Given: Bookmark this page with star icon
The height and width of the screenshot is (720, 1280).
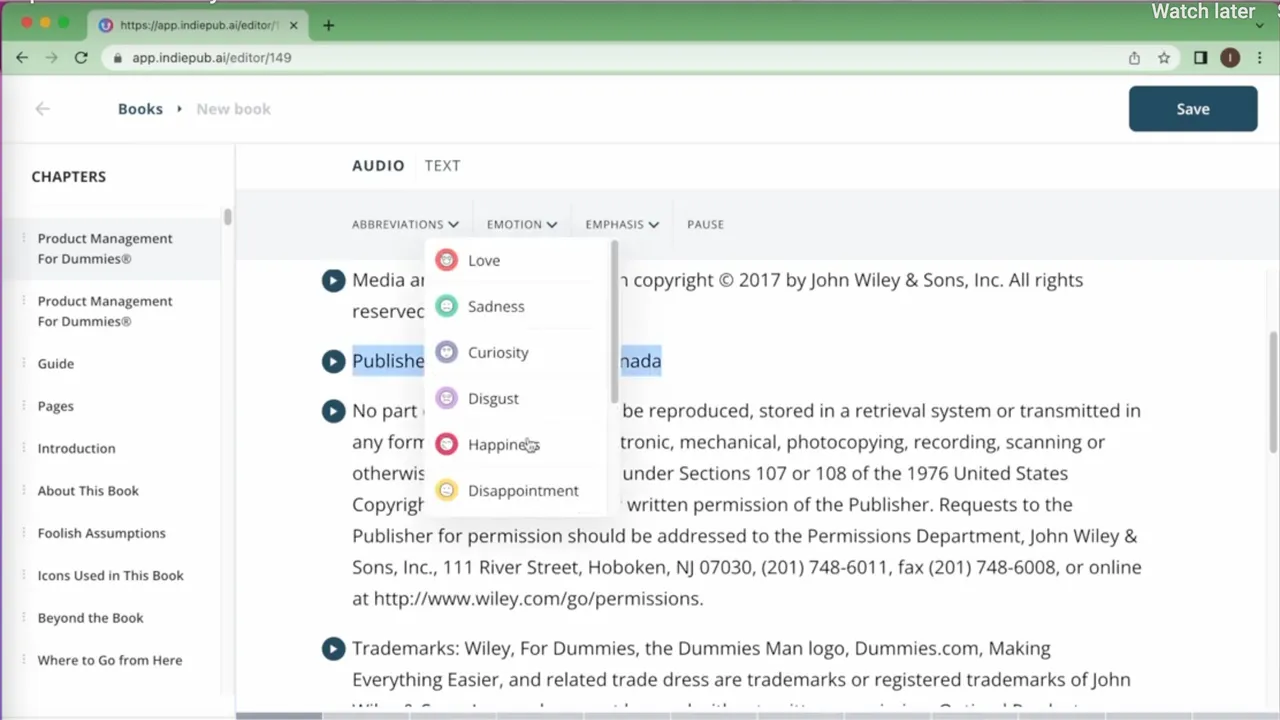Looking at the screenshot, I should (1164, 58).
